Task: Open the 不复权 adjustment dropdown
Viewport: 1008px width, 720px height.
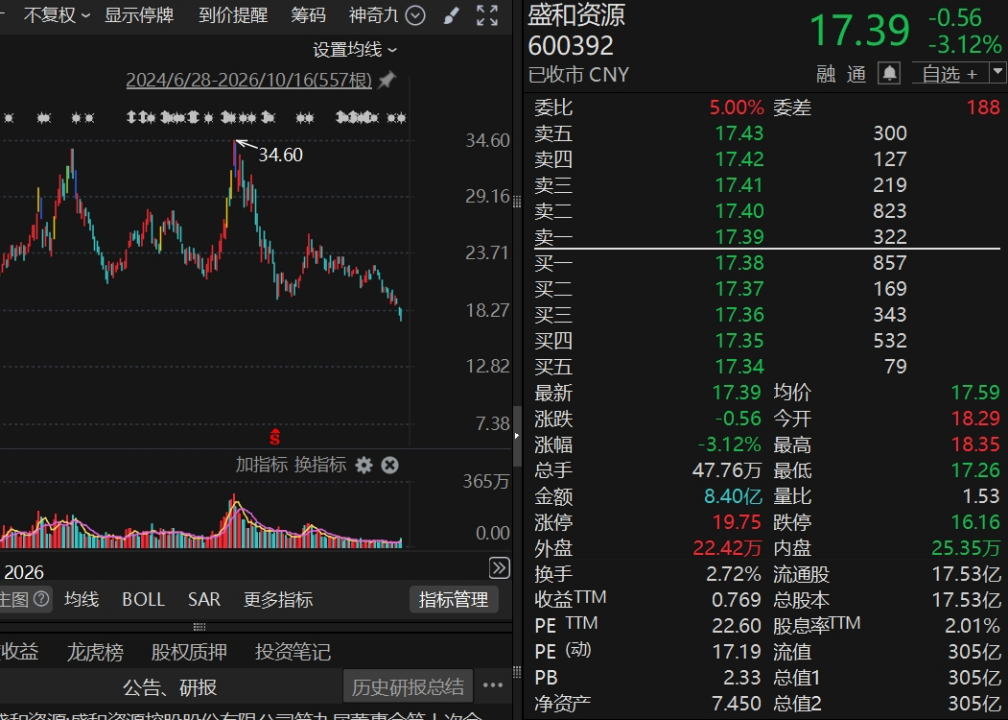Action: click(x=57, y=15)
